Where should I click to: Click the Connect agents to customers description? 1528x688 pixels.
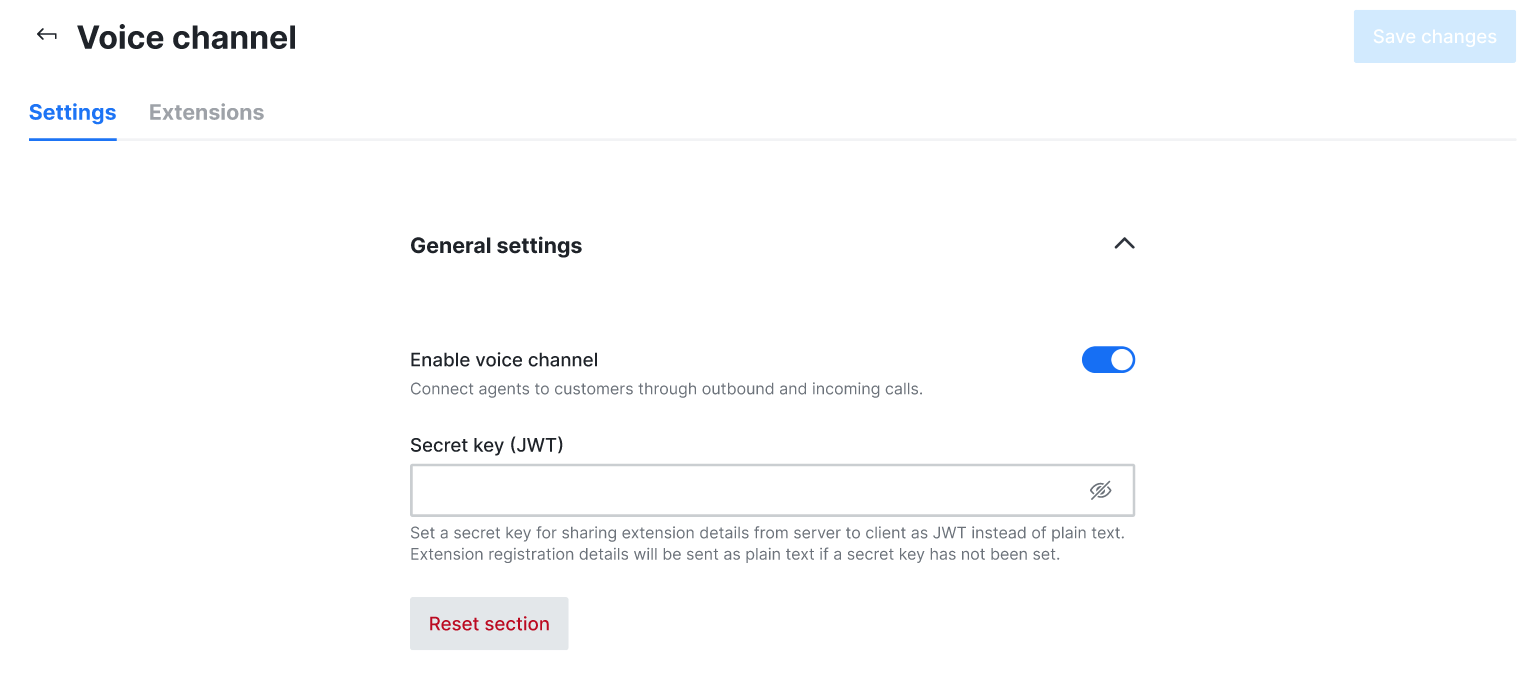[x=666, y=389]
